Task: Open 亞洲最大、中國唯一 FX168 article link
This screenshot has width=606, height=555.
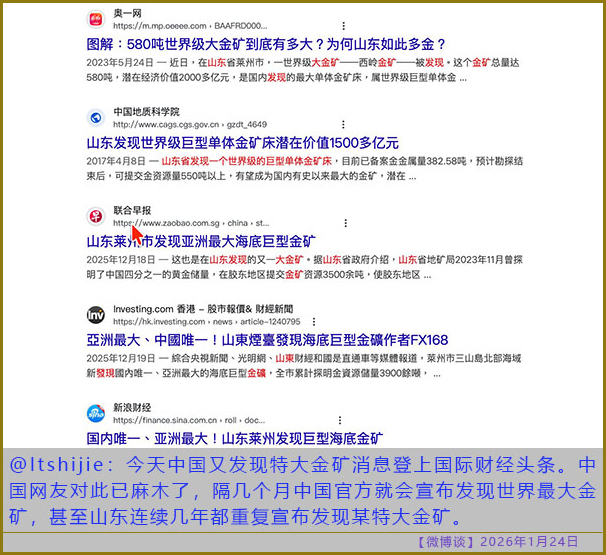Action: pos(267,340)
